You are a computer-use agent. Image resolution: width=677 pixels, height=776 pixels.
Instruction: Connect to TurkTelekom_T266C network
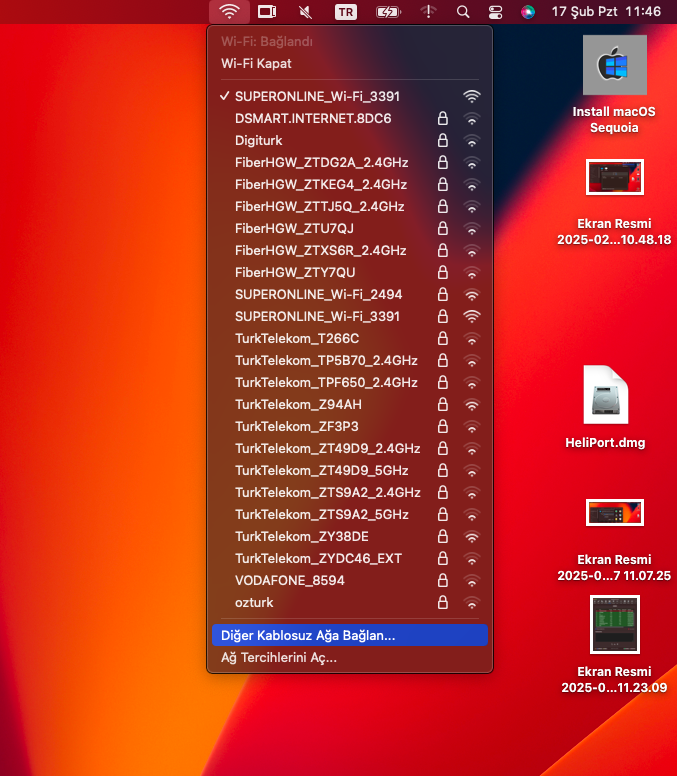350,339
